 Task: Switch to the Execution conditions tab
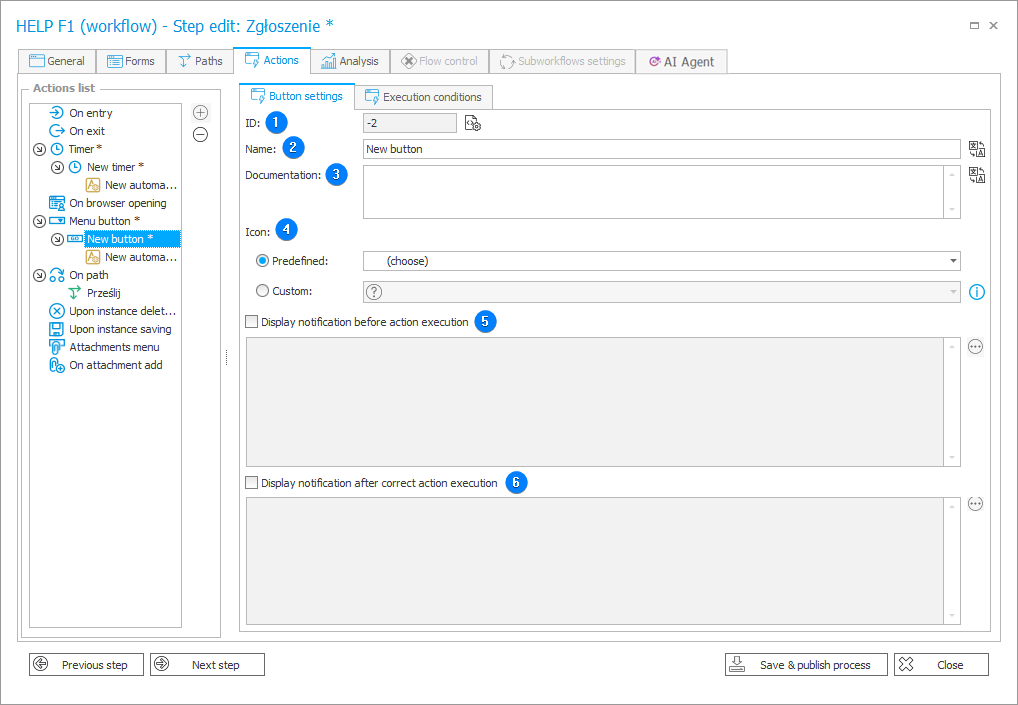(423, 97)
